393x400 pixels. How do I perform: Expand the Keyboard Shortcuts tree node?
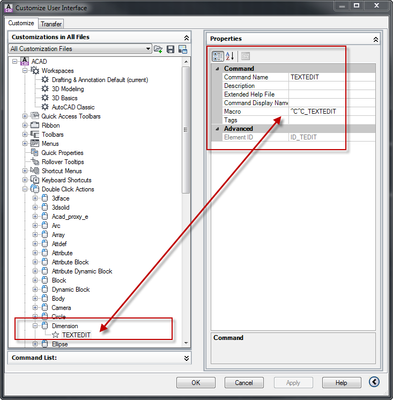tap(25, 180)
